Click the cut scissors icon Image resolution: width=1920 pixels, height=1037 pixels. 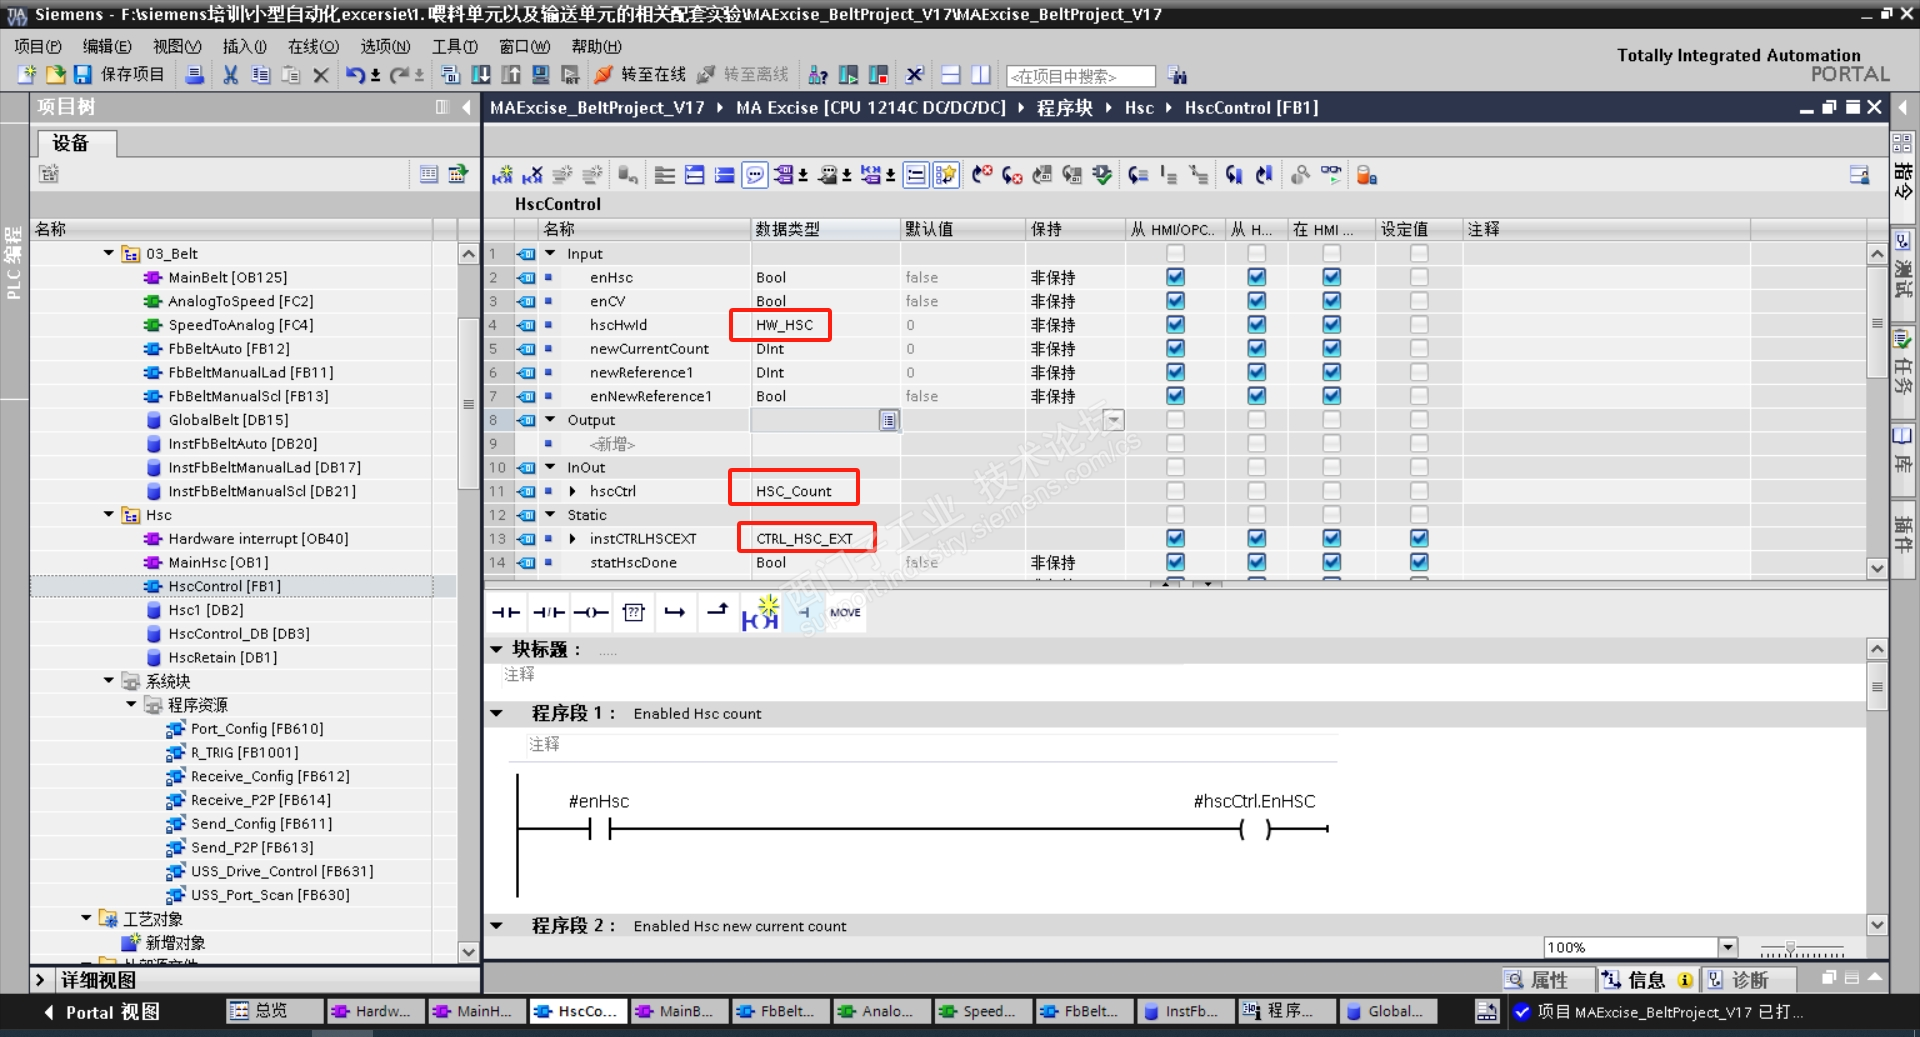pyautogui.click(x=231, y=75)
